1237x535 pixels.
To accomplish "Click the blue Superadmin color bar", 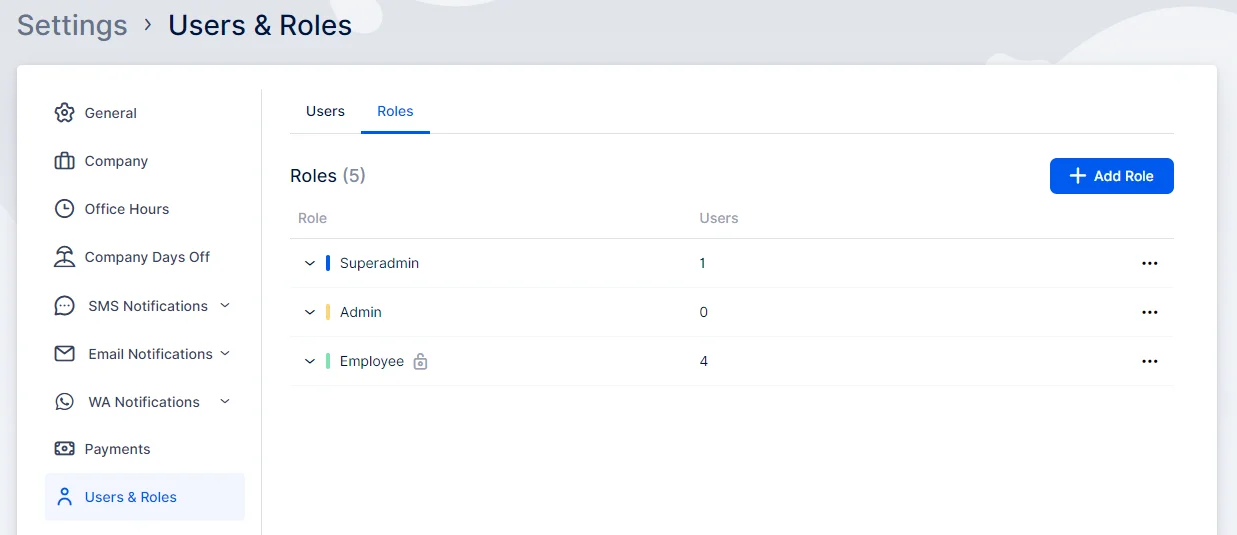I will pyautogui.click(x=328, y=263).
